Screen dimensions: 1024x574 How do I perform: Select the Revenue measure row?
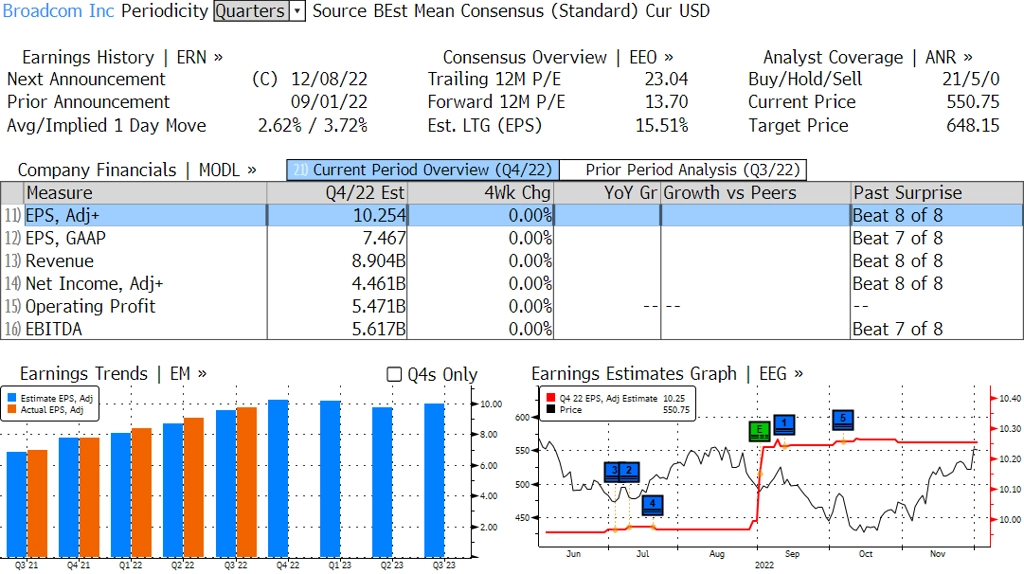tap(512, 261)
